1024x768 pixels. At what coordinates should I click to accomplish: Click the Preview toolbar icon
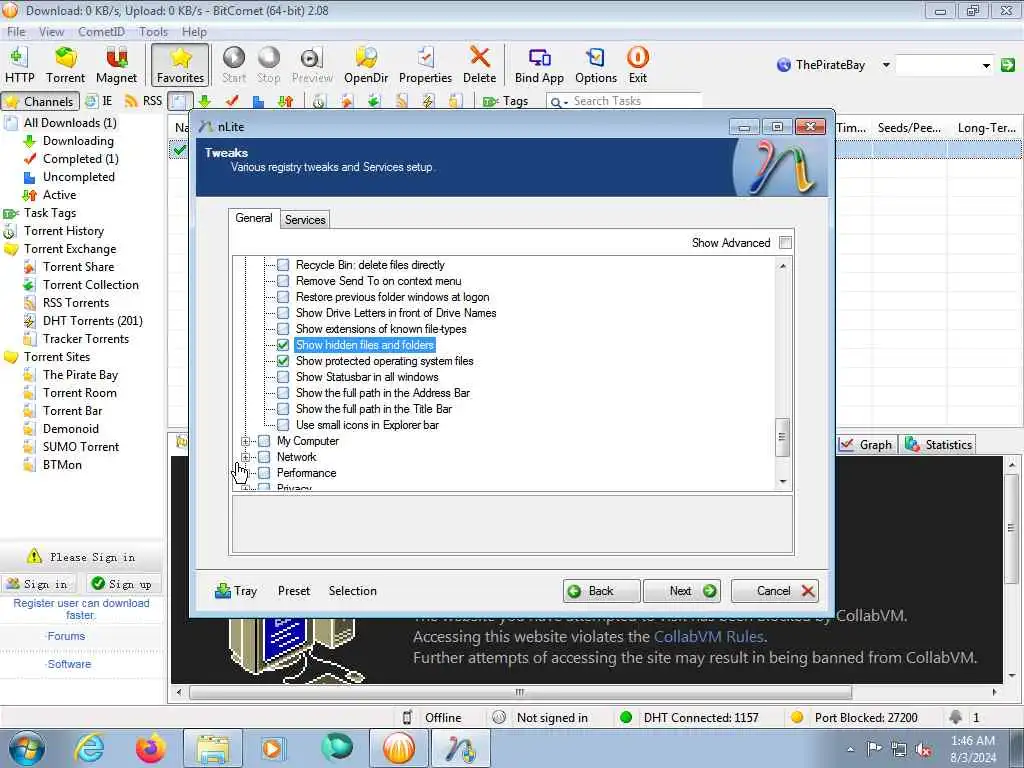(312, 65)
